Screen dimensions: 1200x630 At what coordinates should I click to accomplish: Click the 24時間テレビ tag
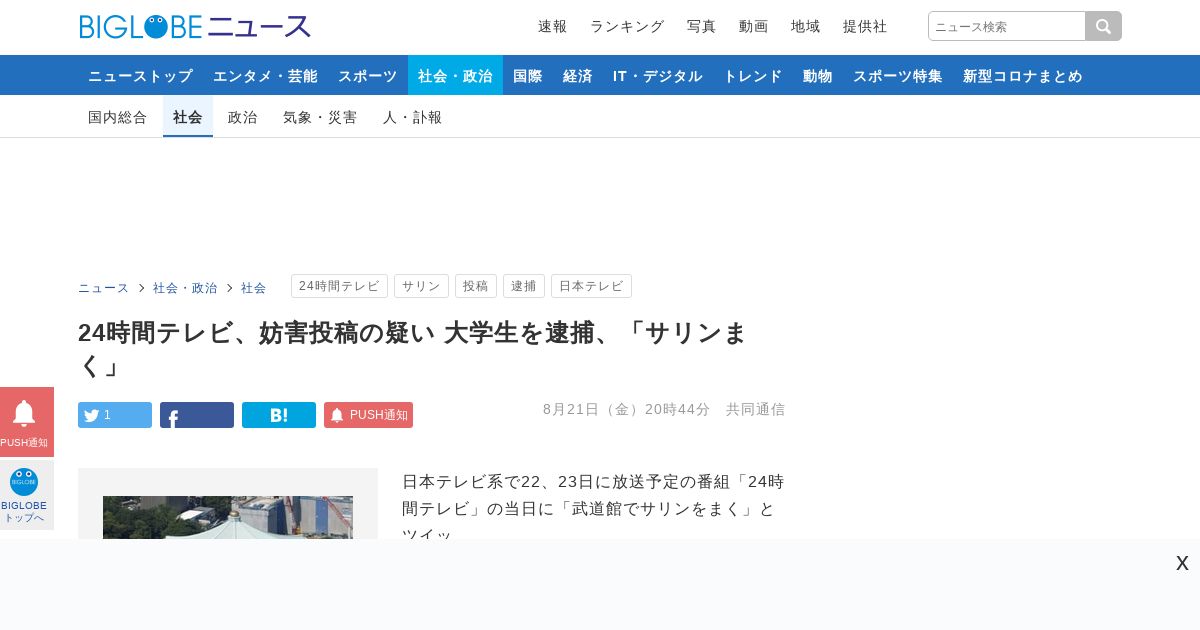339,286
